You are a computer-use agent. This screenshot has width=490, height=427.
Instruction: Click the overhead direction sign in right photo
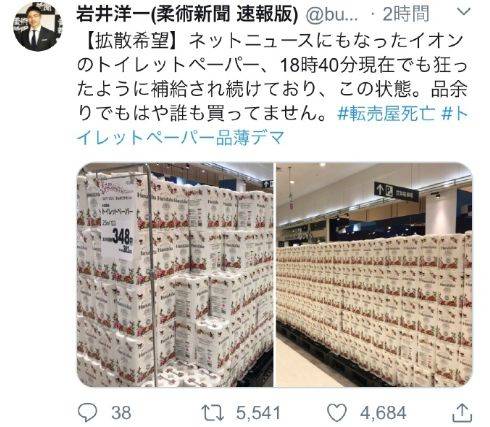[x=396, y=191]
